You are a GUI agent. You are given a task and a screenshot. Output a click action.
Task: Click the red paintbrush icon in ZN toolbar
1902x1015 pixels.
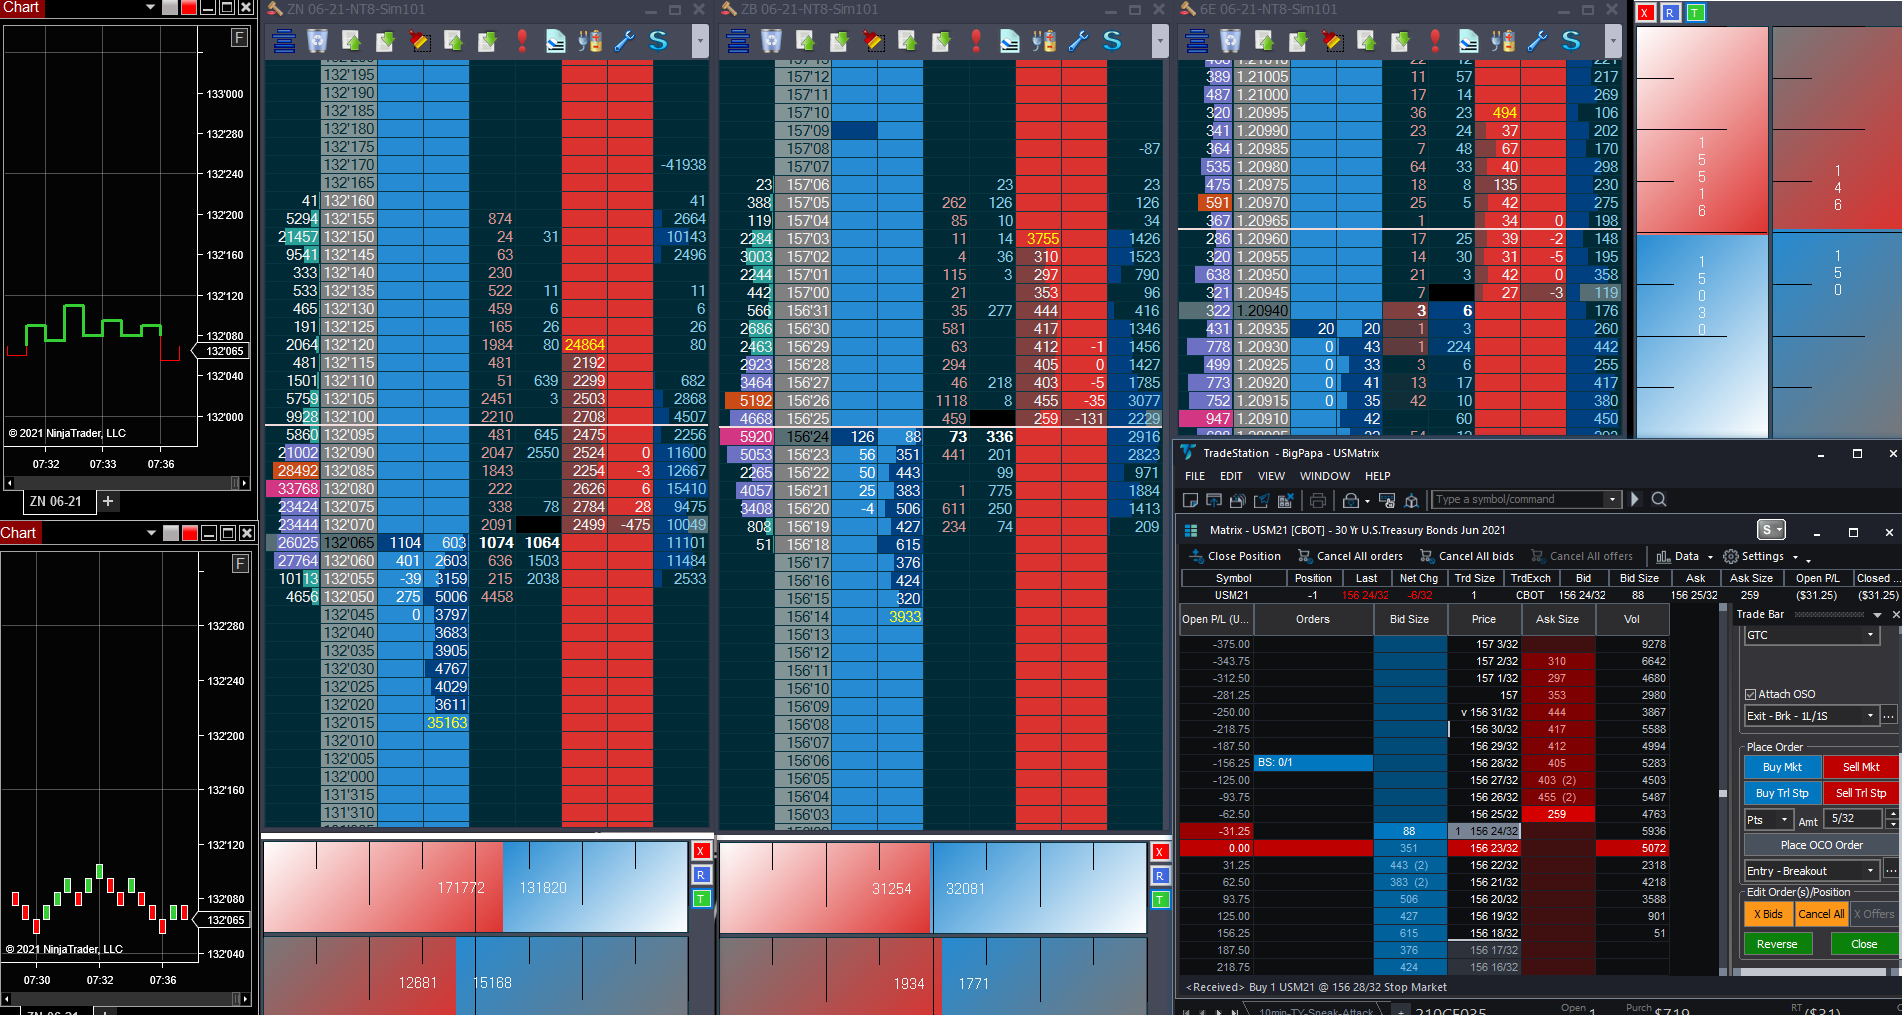click(420, 41)
